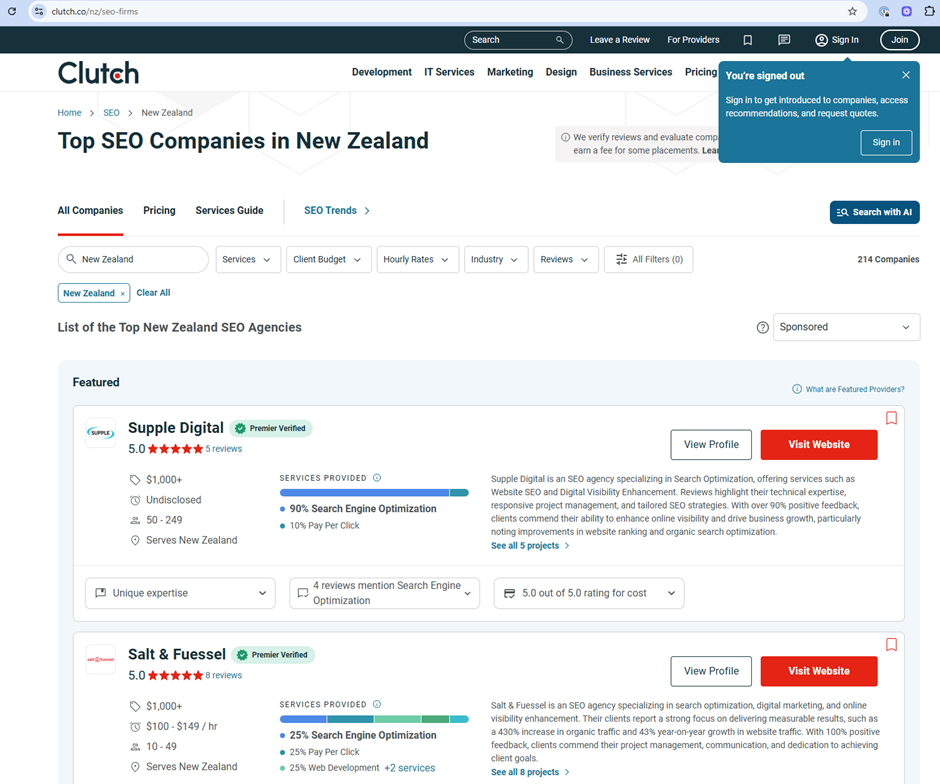Click Clear All filters link
940x784 pixels.
[x=153, y=293]
